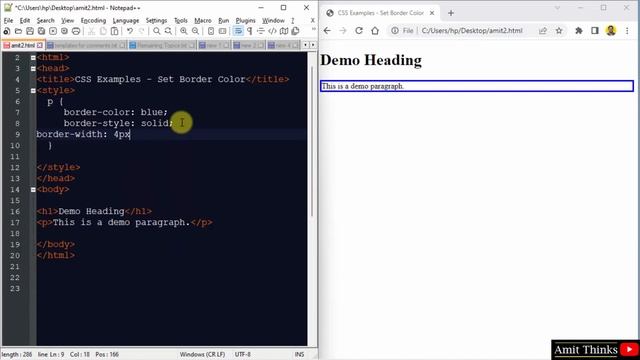Image resolution: width=640 pixels, height=360 pixels.
Task: Click the Replace icon in toolbar
Action: tap(168, 31)
